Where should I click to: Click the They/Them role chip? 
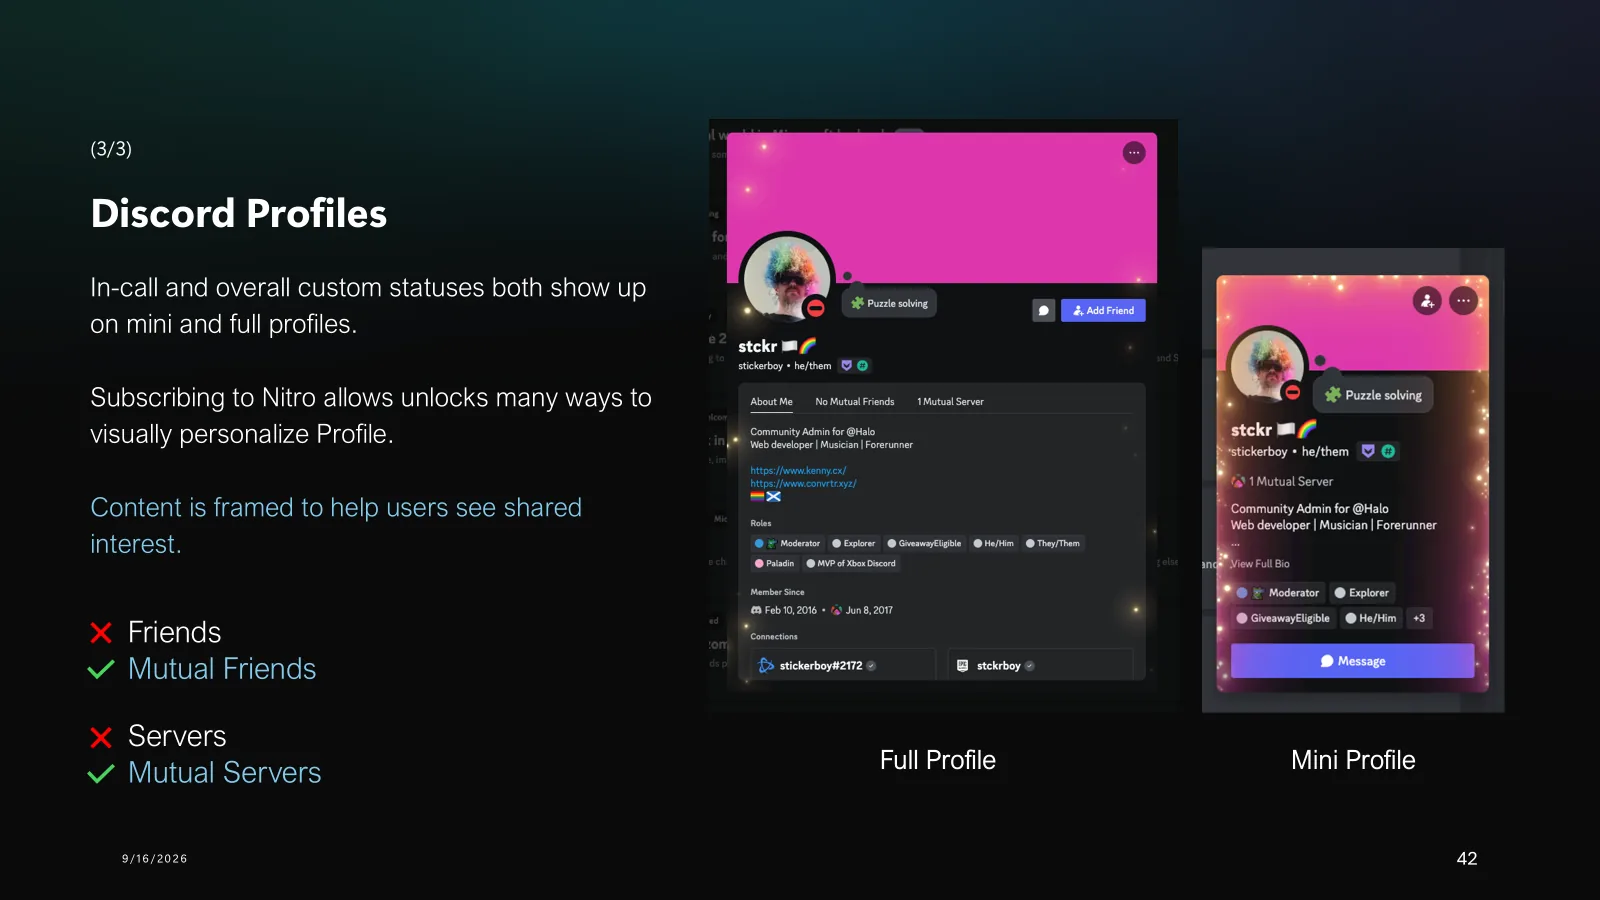(x=1053, y=544)
